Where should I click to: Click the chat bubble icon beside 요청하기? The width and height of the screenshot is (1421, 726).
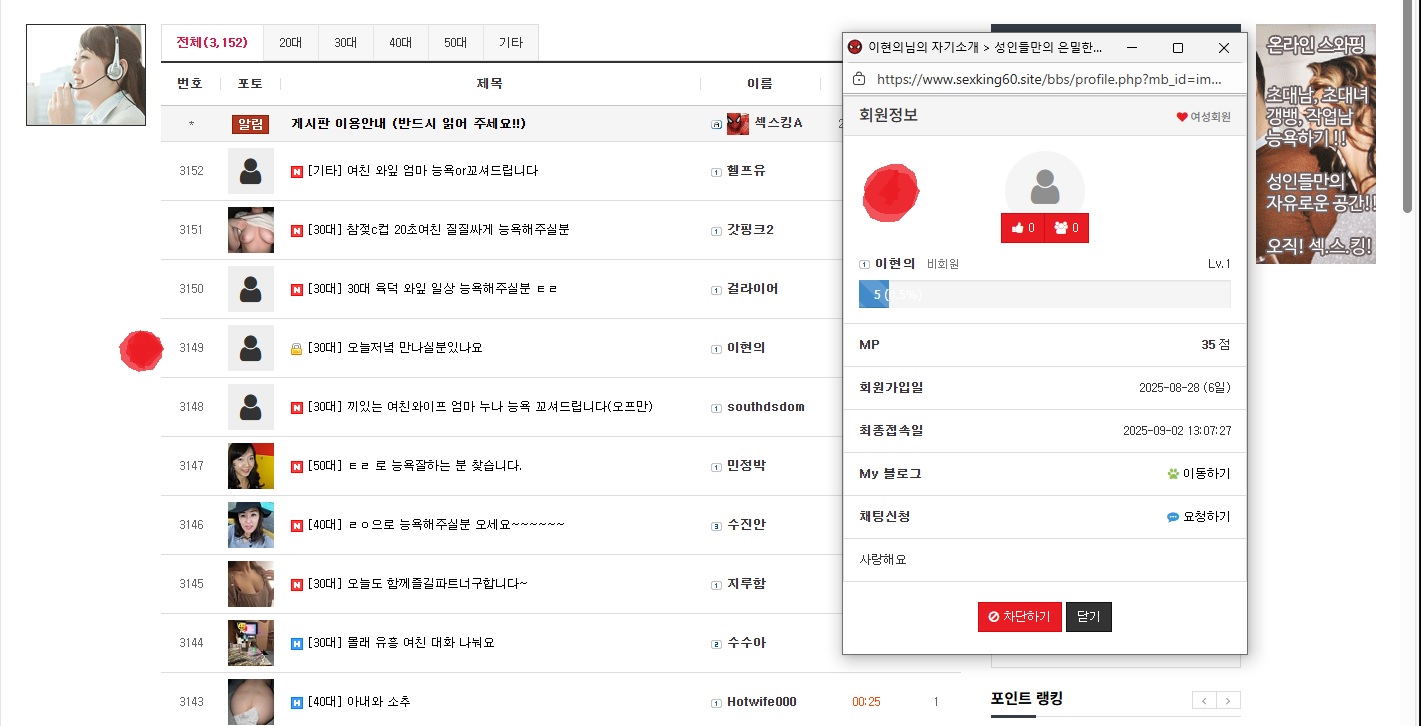coord(1173,518)
